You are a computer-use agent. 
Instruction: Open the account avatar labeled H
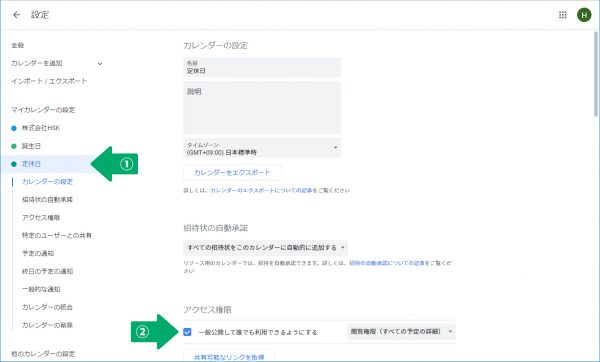tap(584, 15)
